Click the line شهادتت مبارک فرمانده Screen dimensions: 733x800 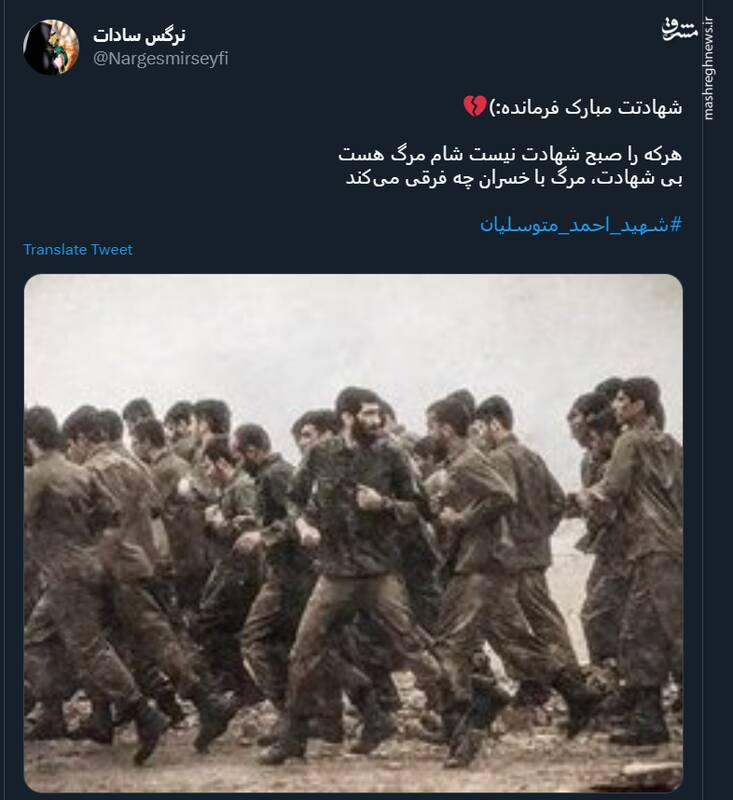click(586, 108)
